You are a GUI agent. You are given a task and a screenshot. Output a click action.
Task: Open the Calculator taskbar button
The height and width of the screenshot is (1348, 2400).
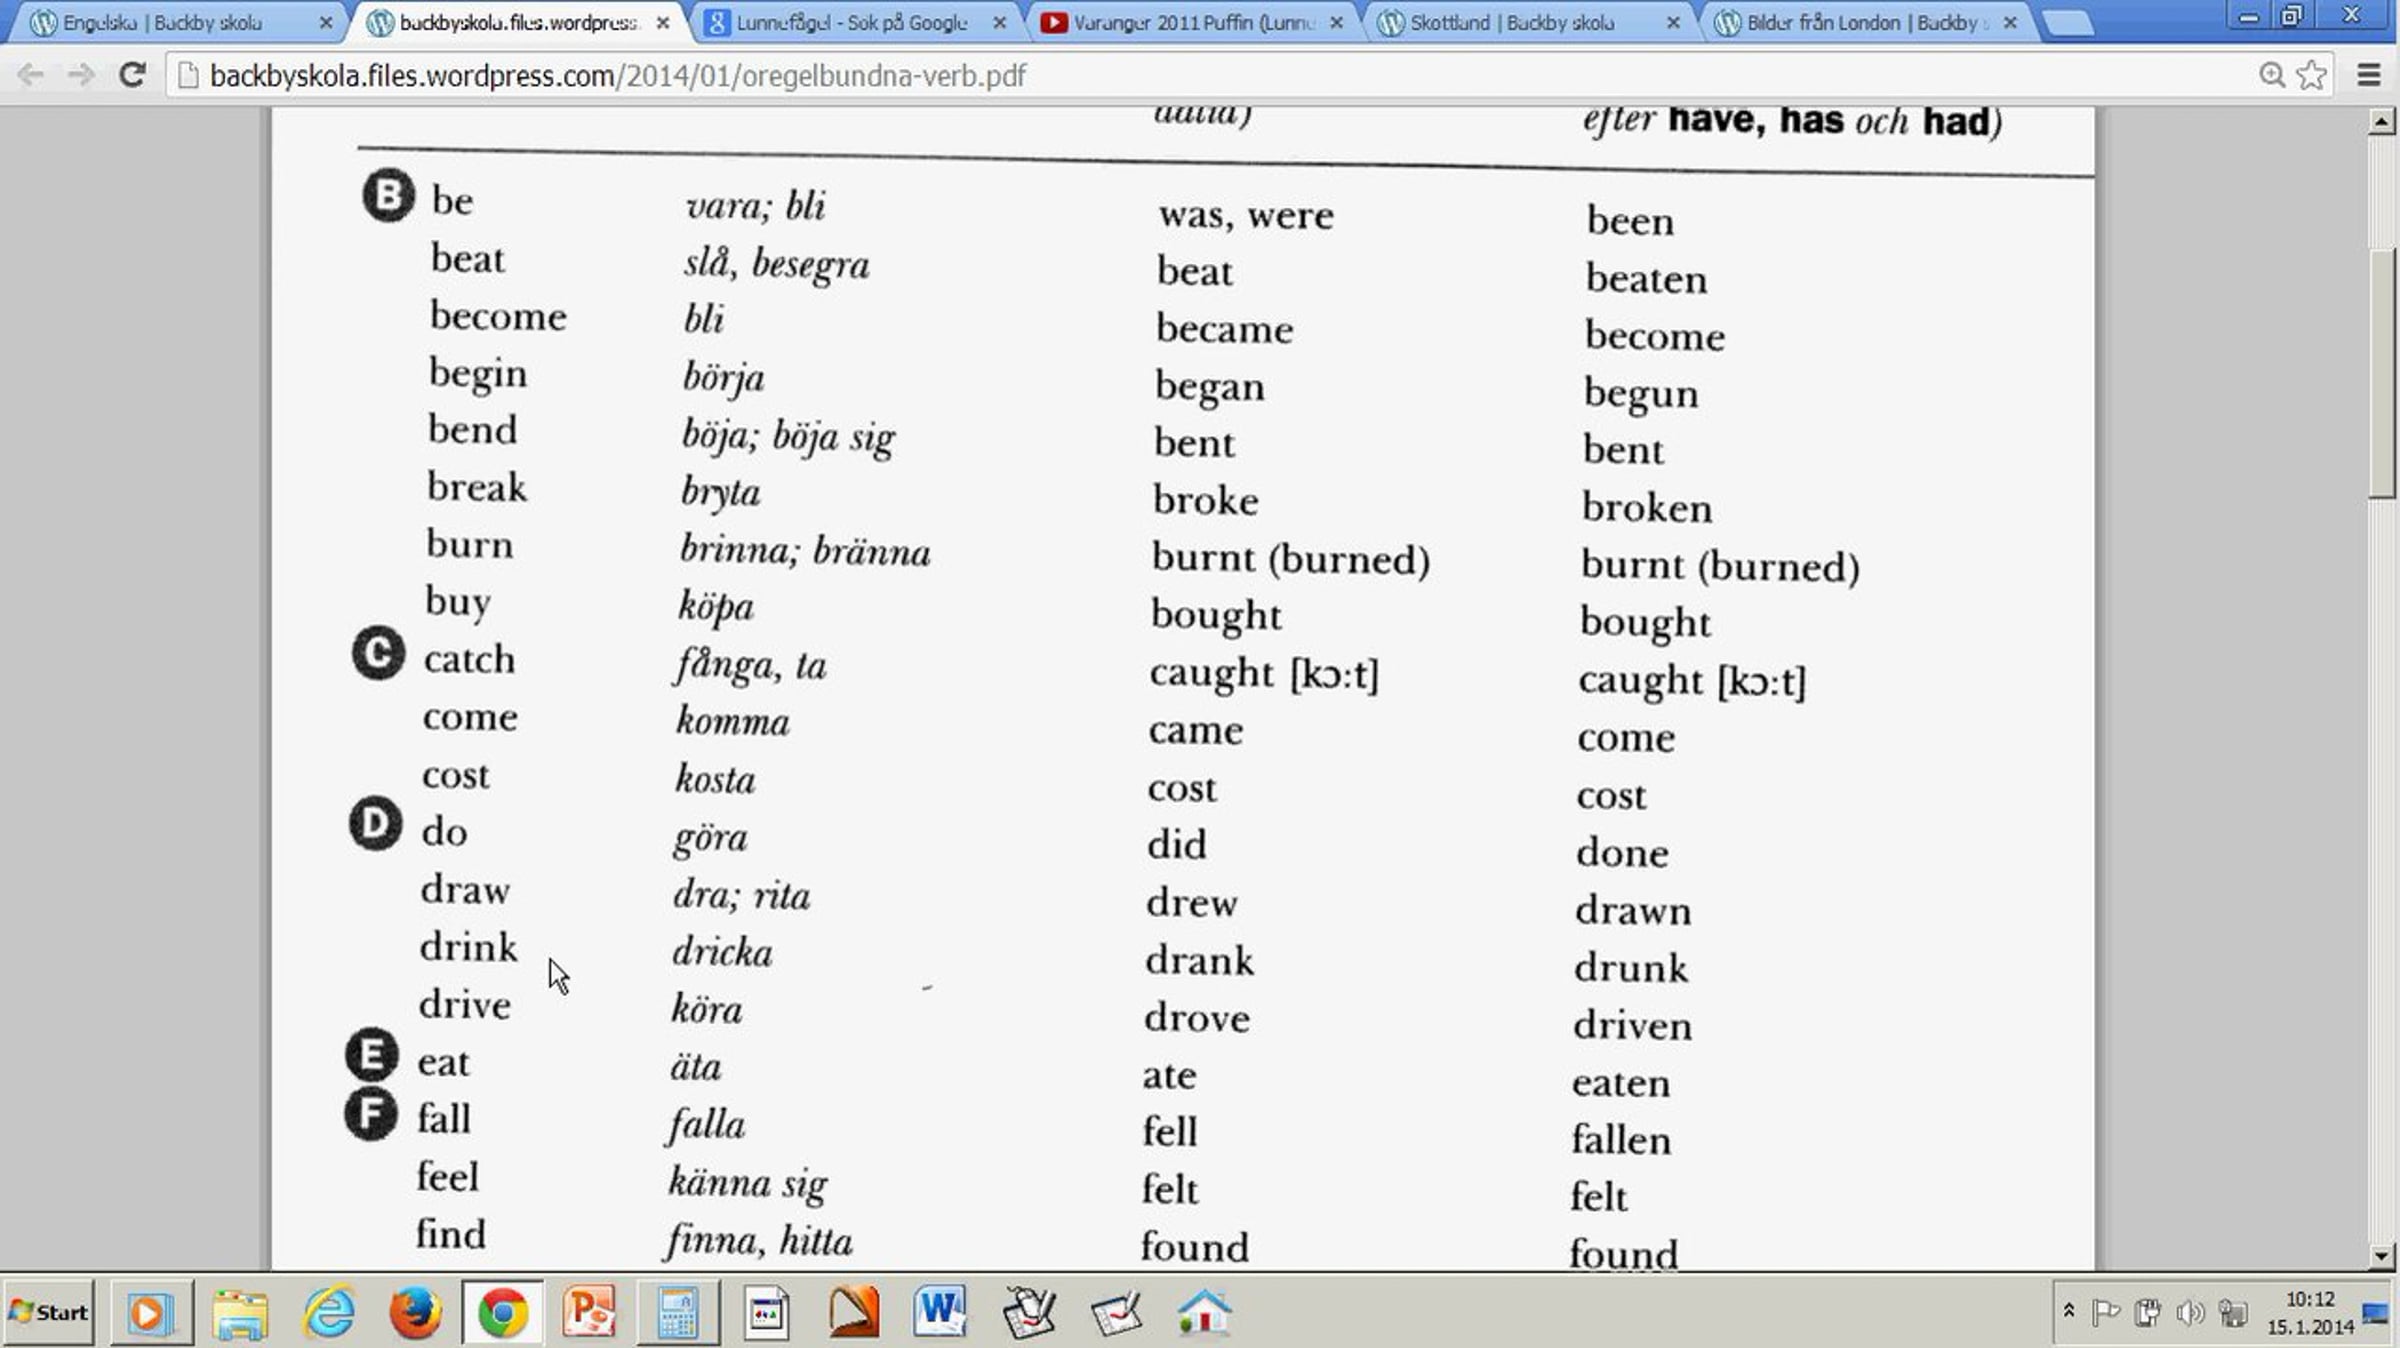coord(677,1312)
